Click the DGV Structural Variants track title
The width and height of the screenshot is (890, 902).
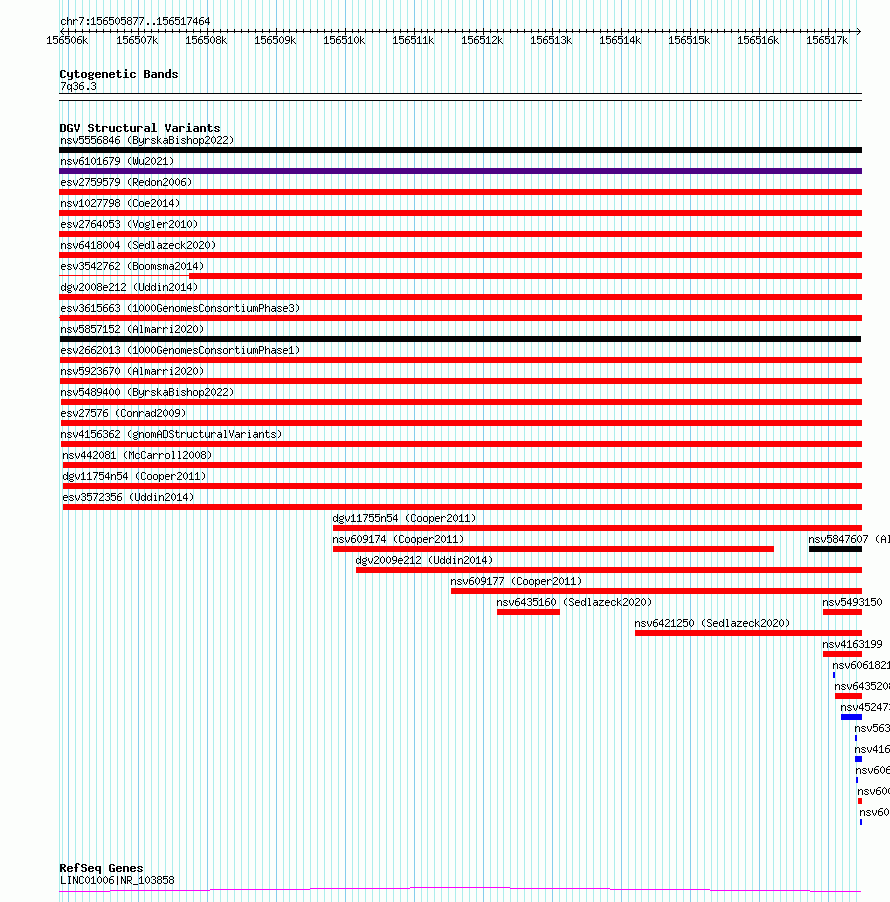click(140, 128)
